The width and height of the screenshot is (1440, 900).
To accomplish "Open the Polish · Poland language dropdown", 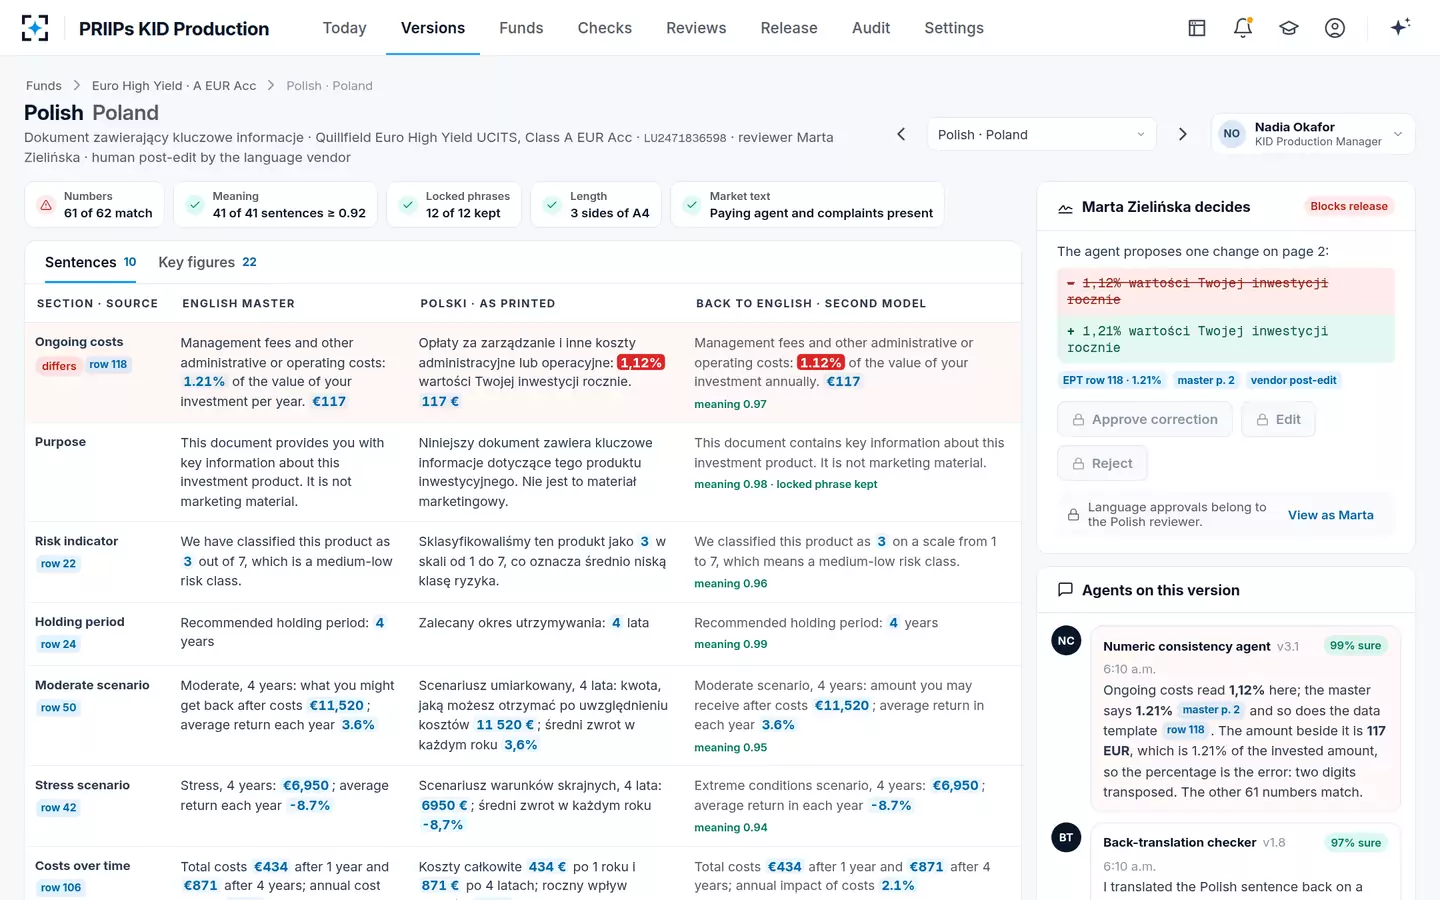I will [1041, 135].
